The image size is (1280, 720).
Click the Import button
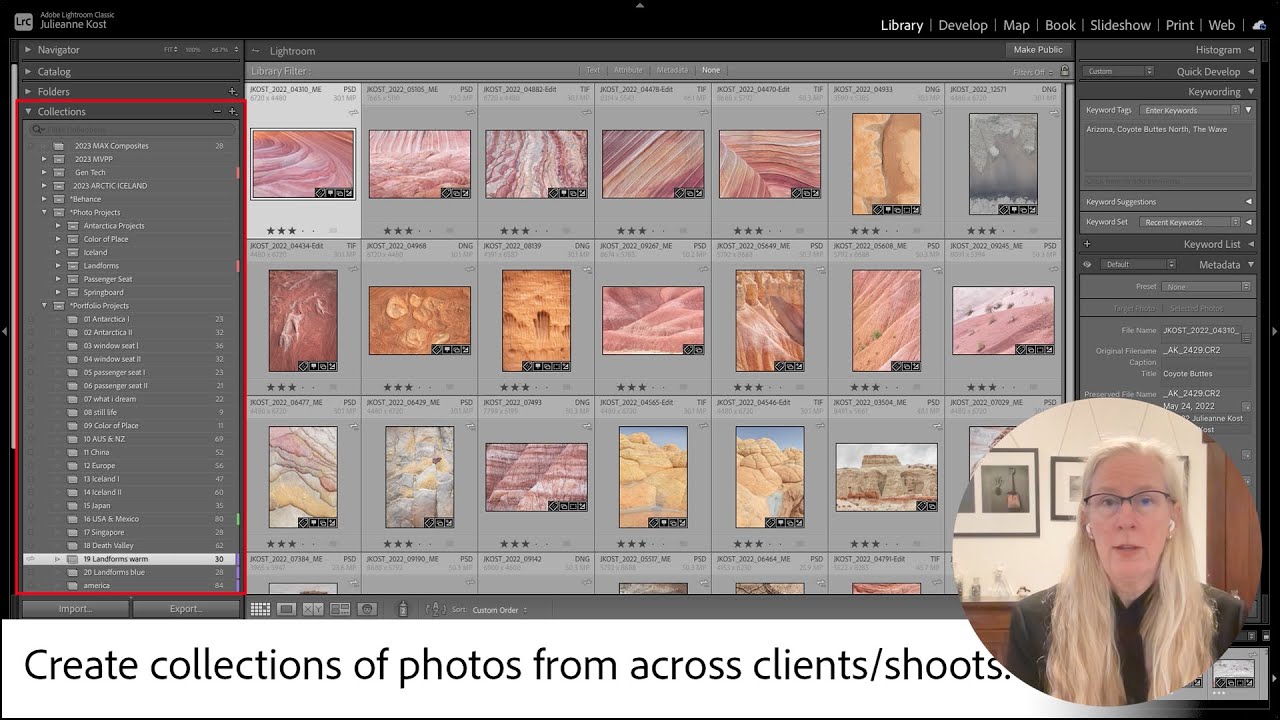coord(75,609)
